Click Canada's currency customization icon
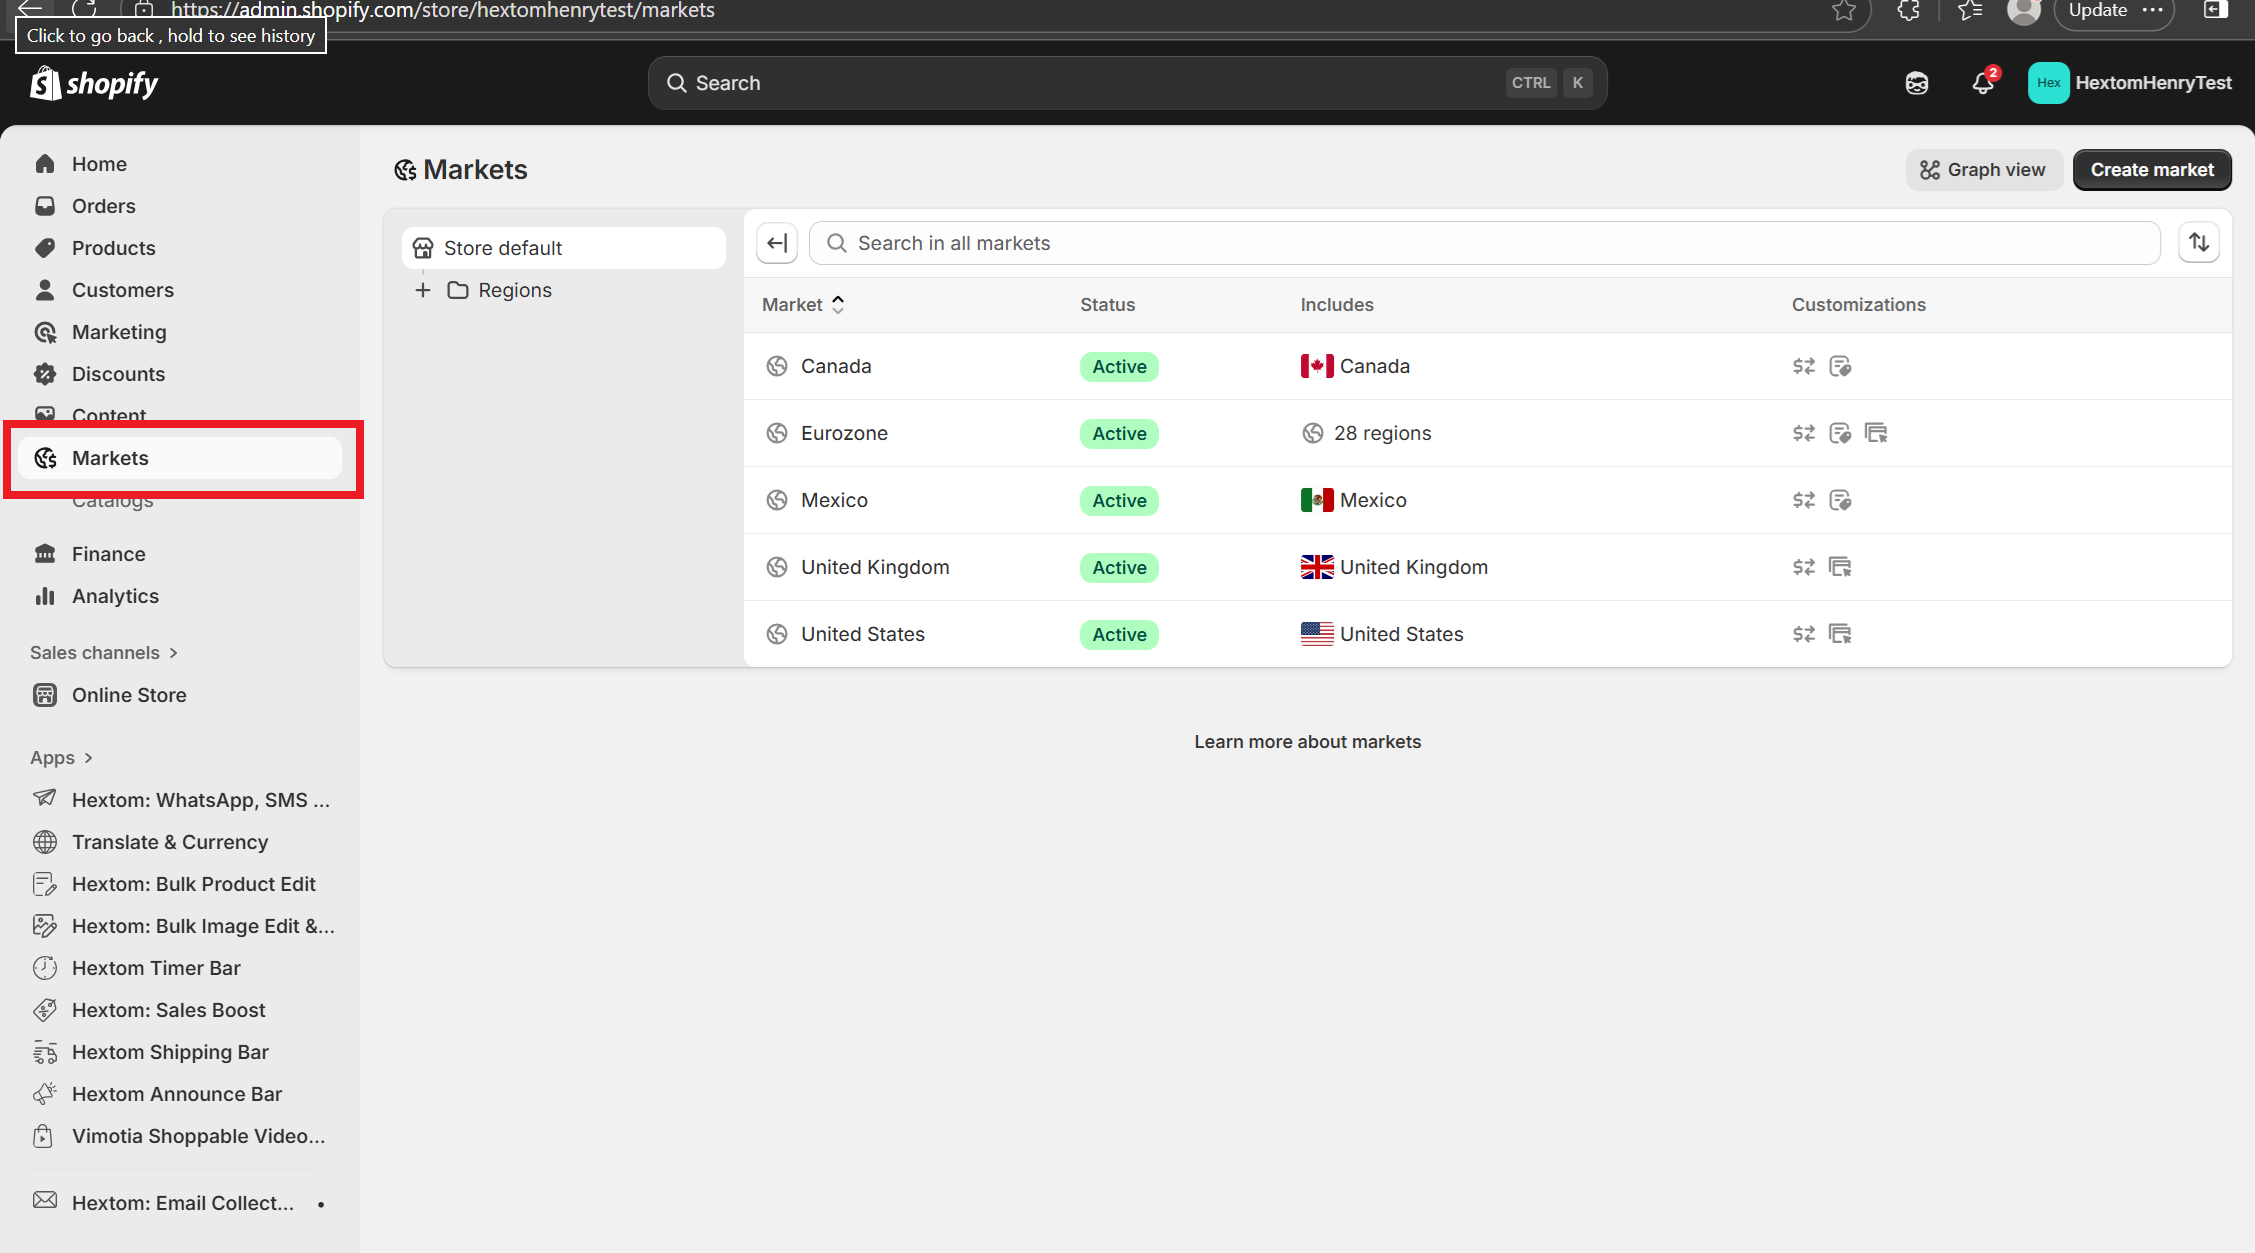The height and width of the screenshot is (1253, 2255). 1803,366
